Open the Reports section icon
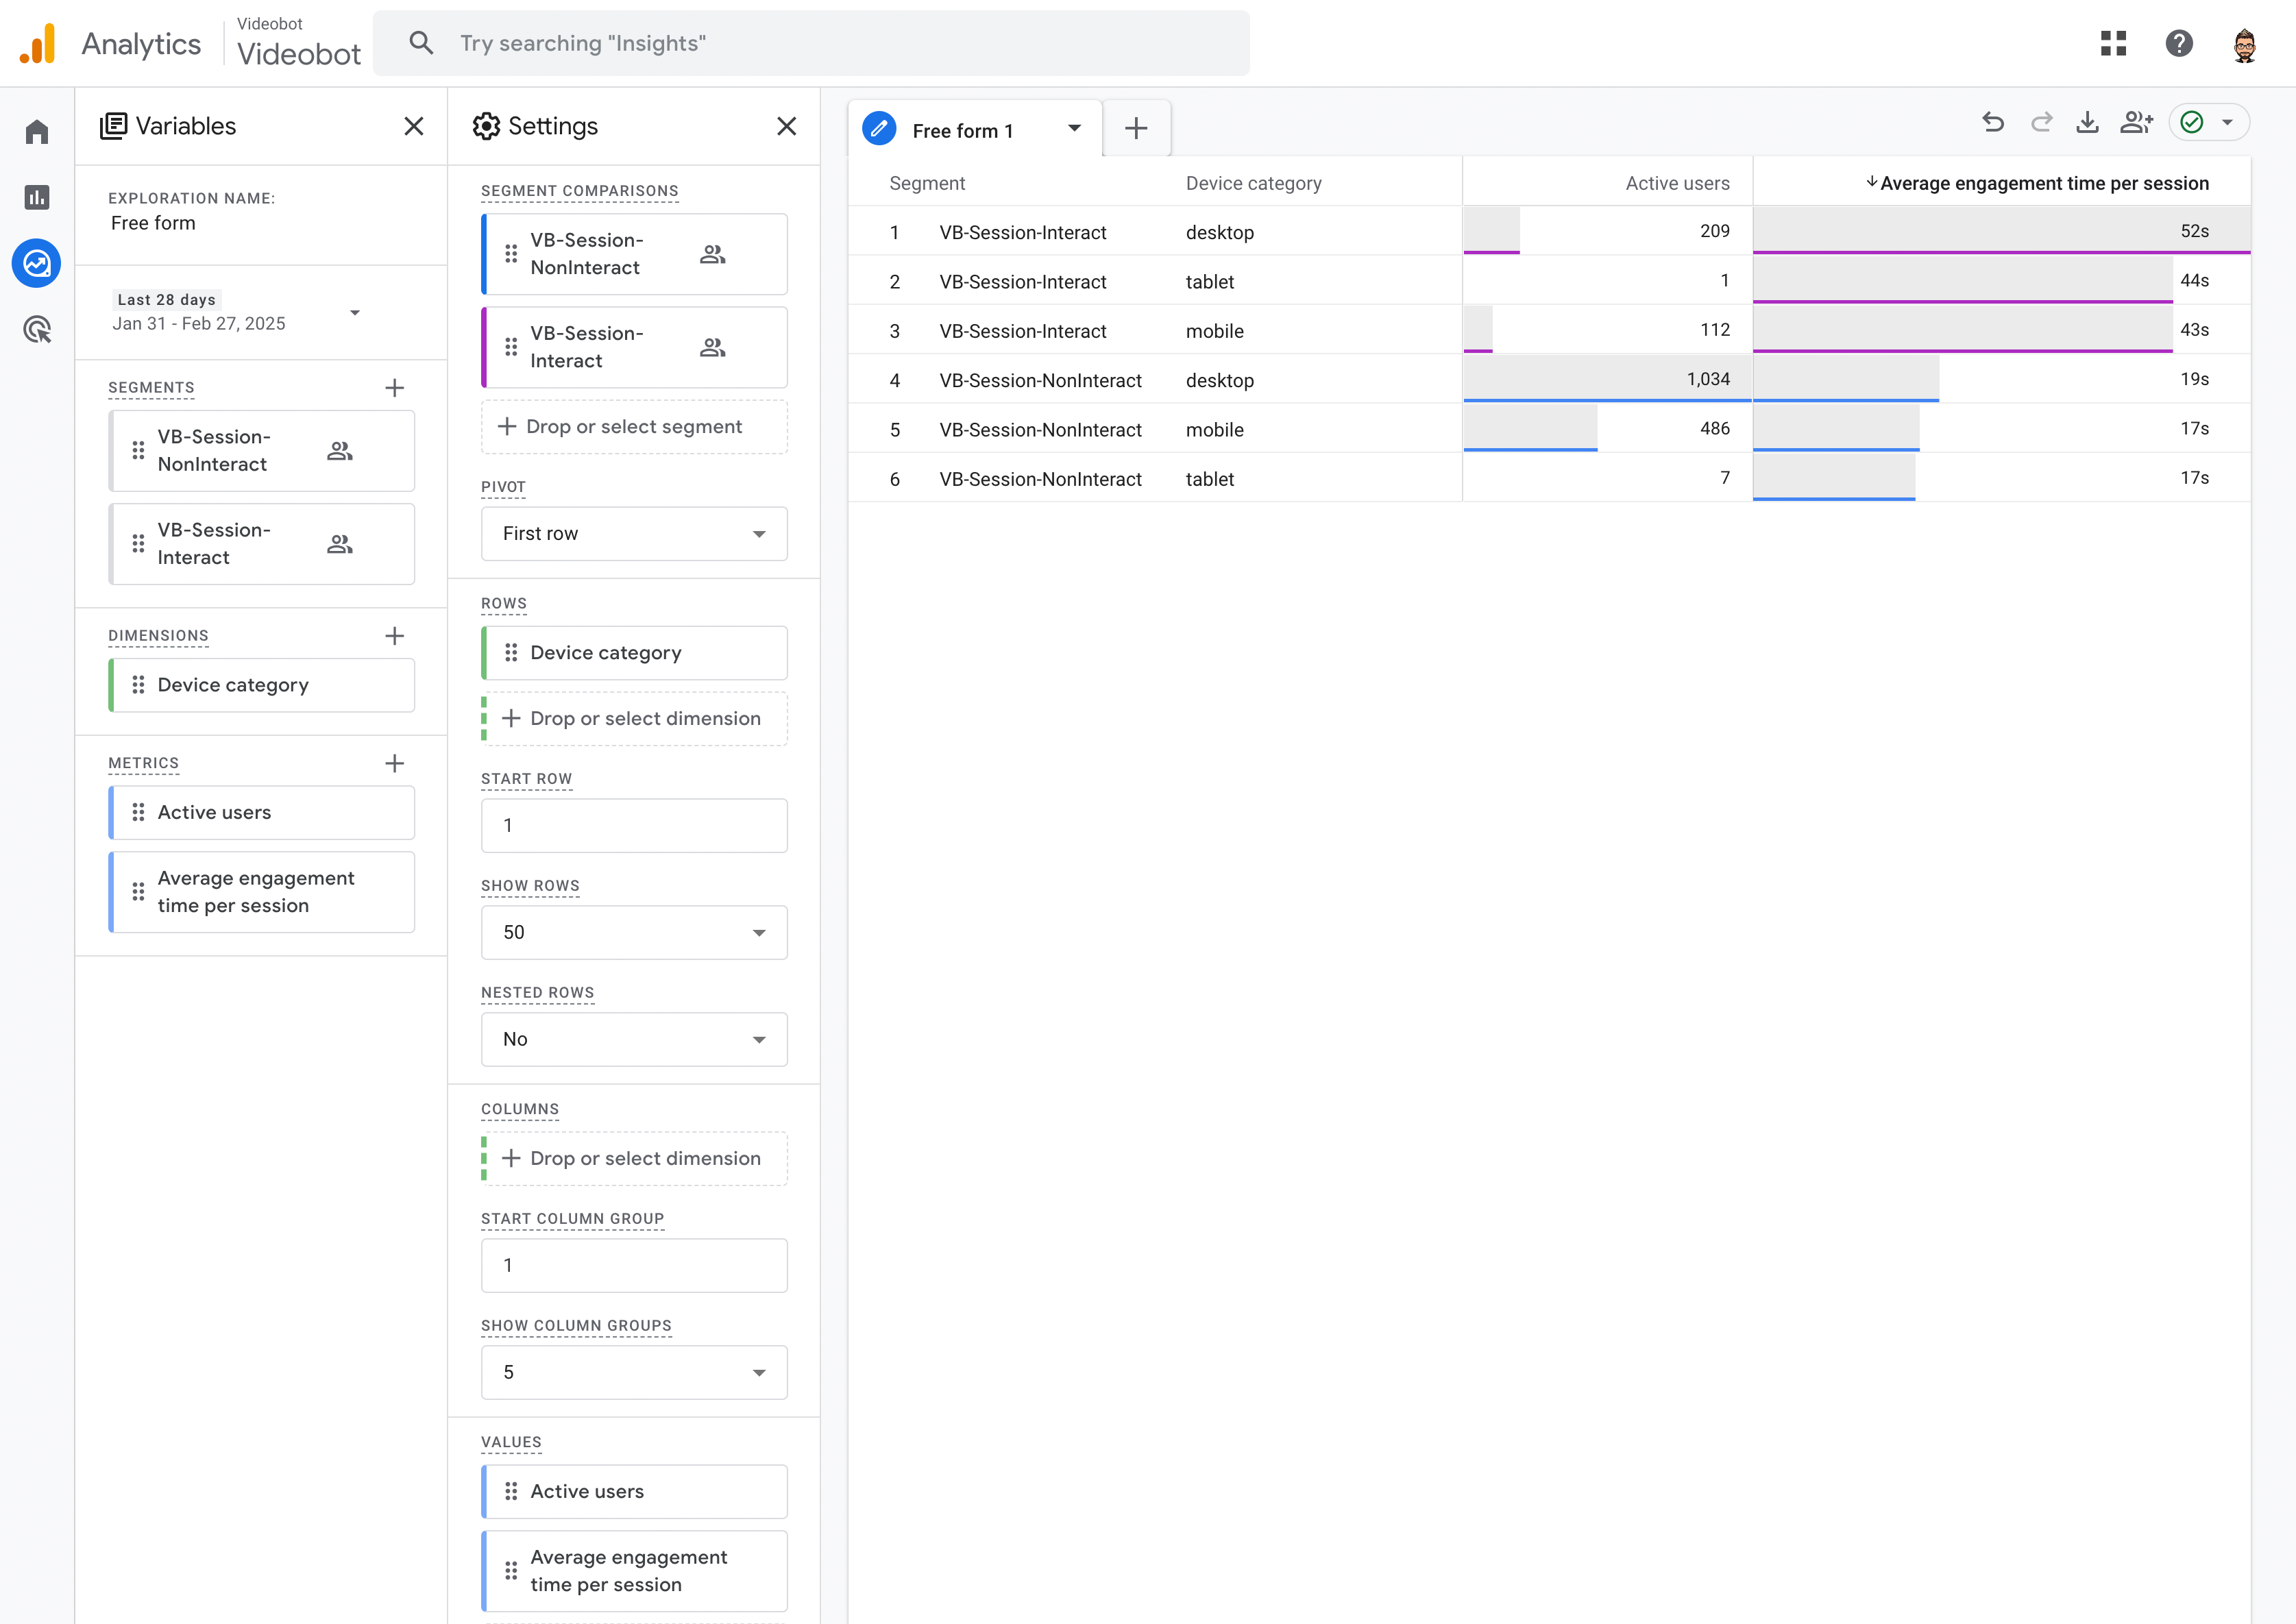This screenshot has width=2296, height=1624. [36, 197]
